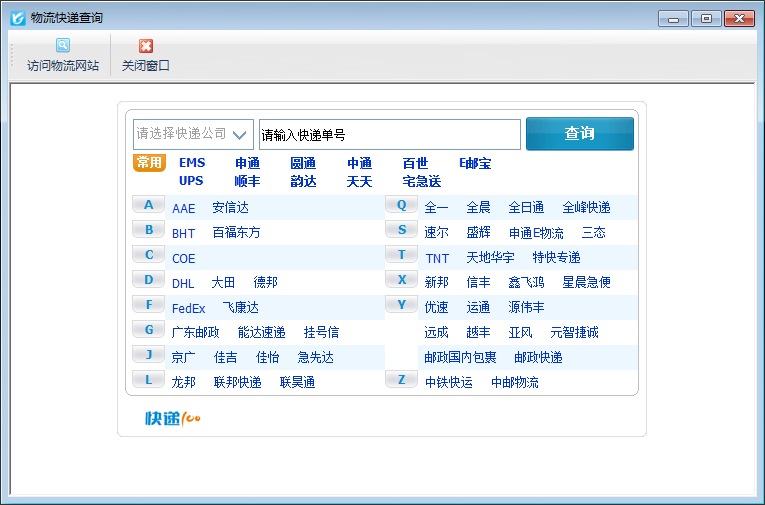Image resolution: width=765 pixels, height=505 pixels.
Task: Click the 快递100 logo
Action: [x=173, y=418]
